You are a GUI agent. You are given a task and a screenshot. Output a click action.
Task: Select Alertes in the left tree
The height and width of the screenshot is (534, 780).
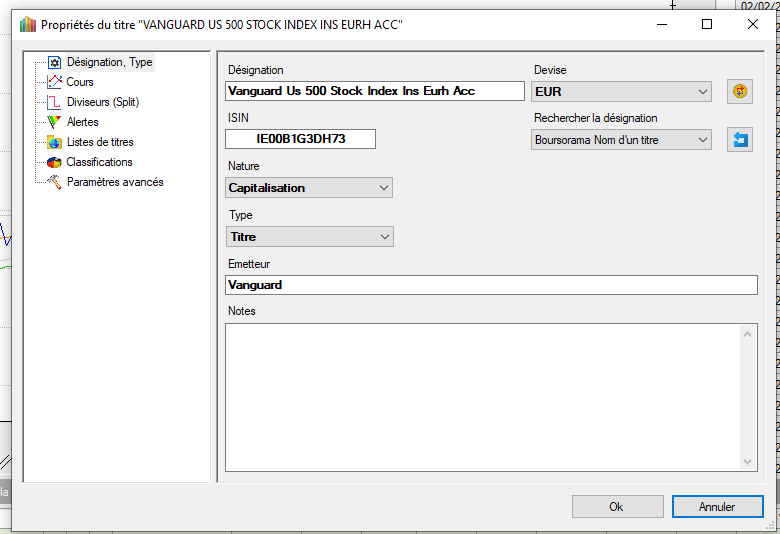click(82, 122)
